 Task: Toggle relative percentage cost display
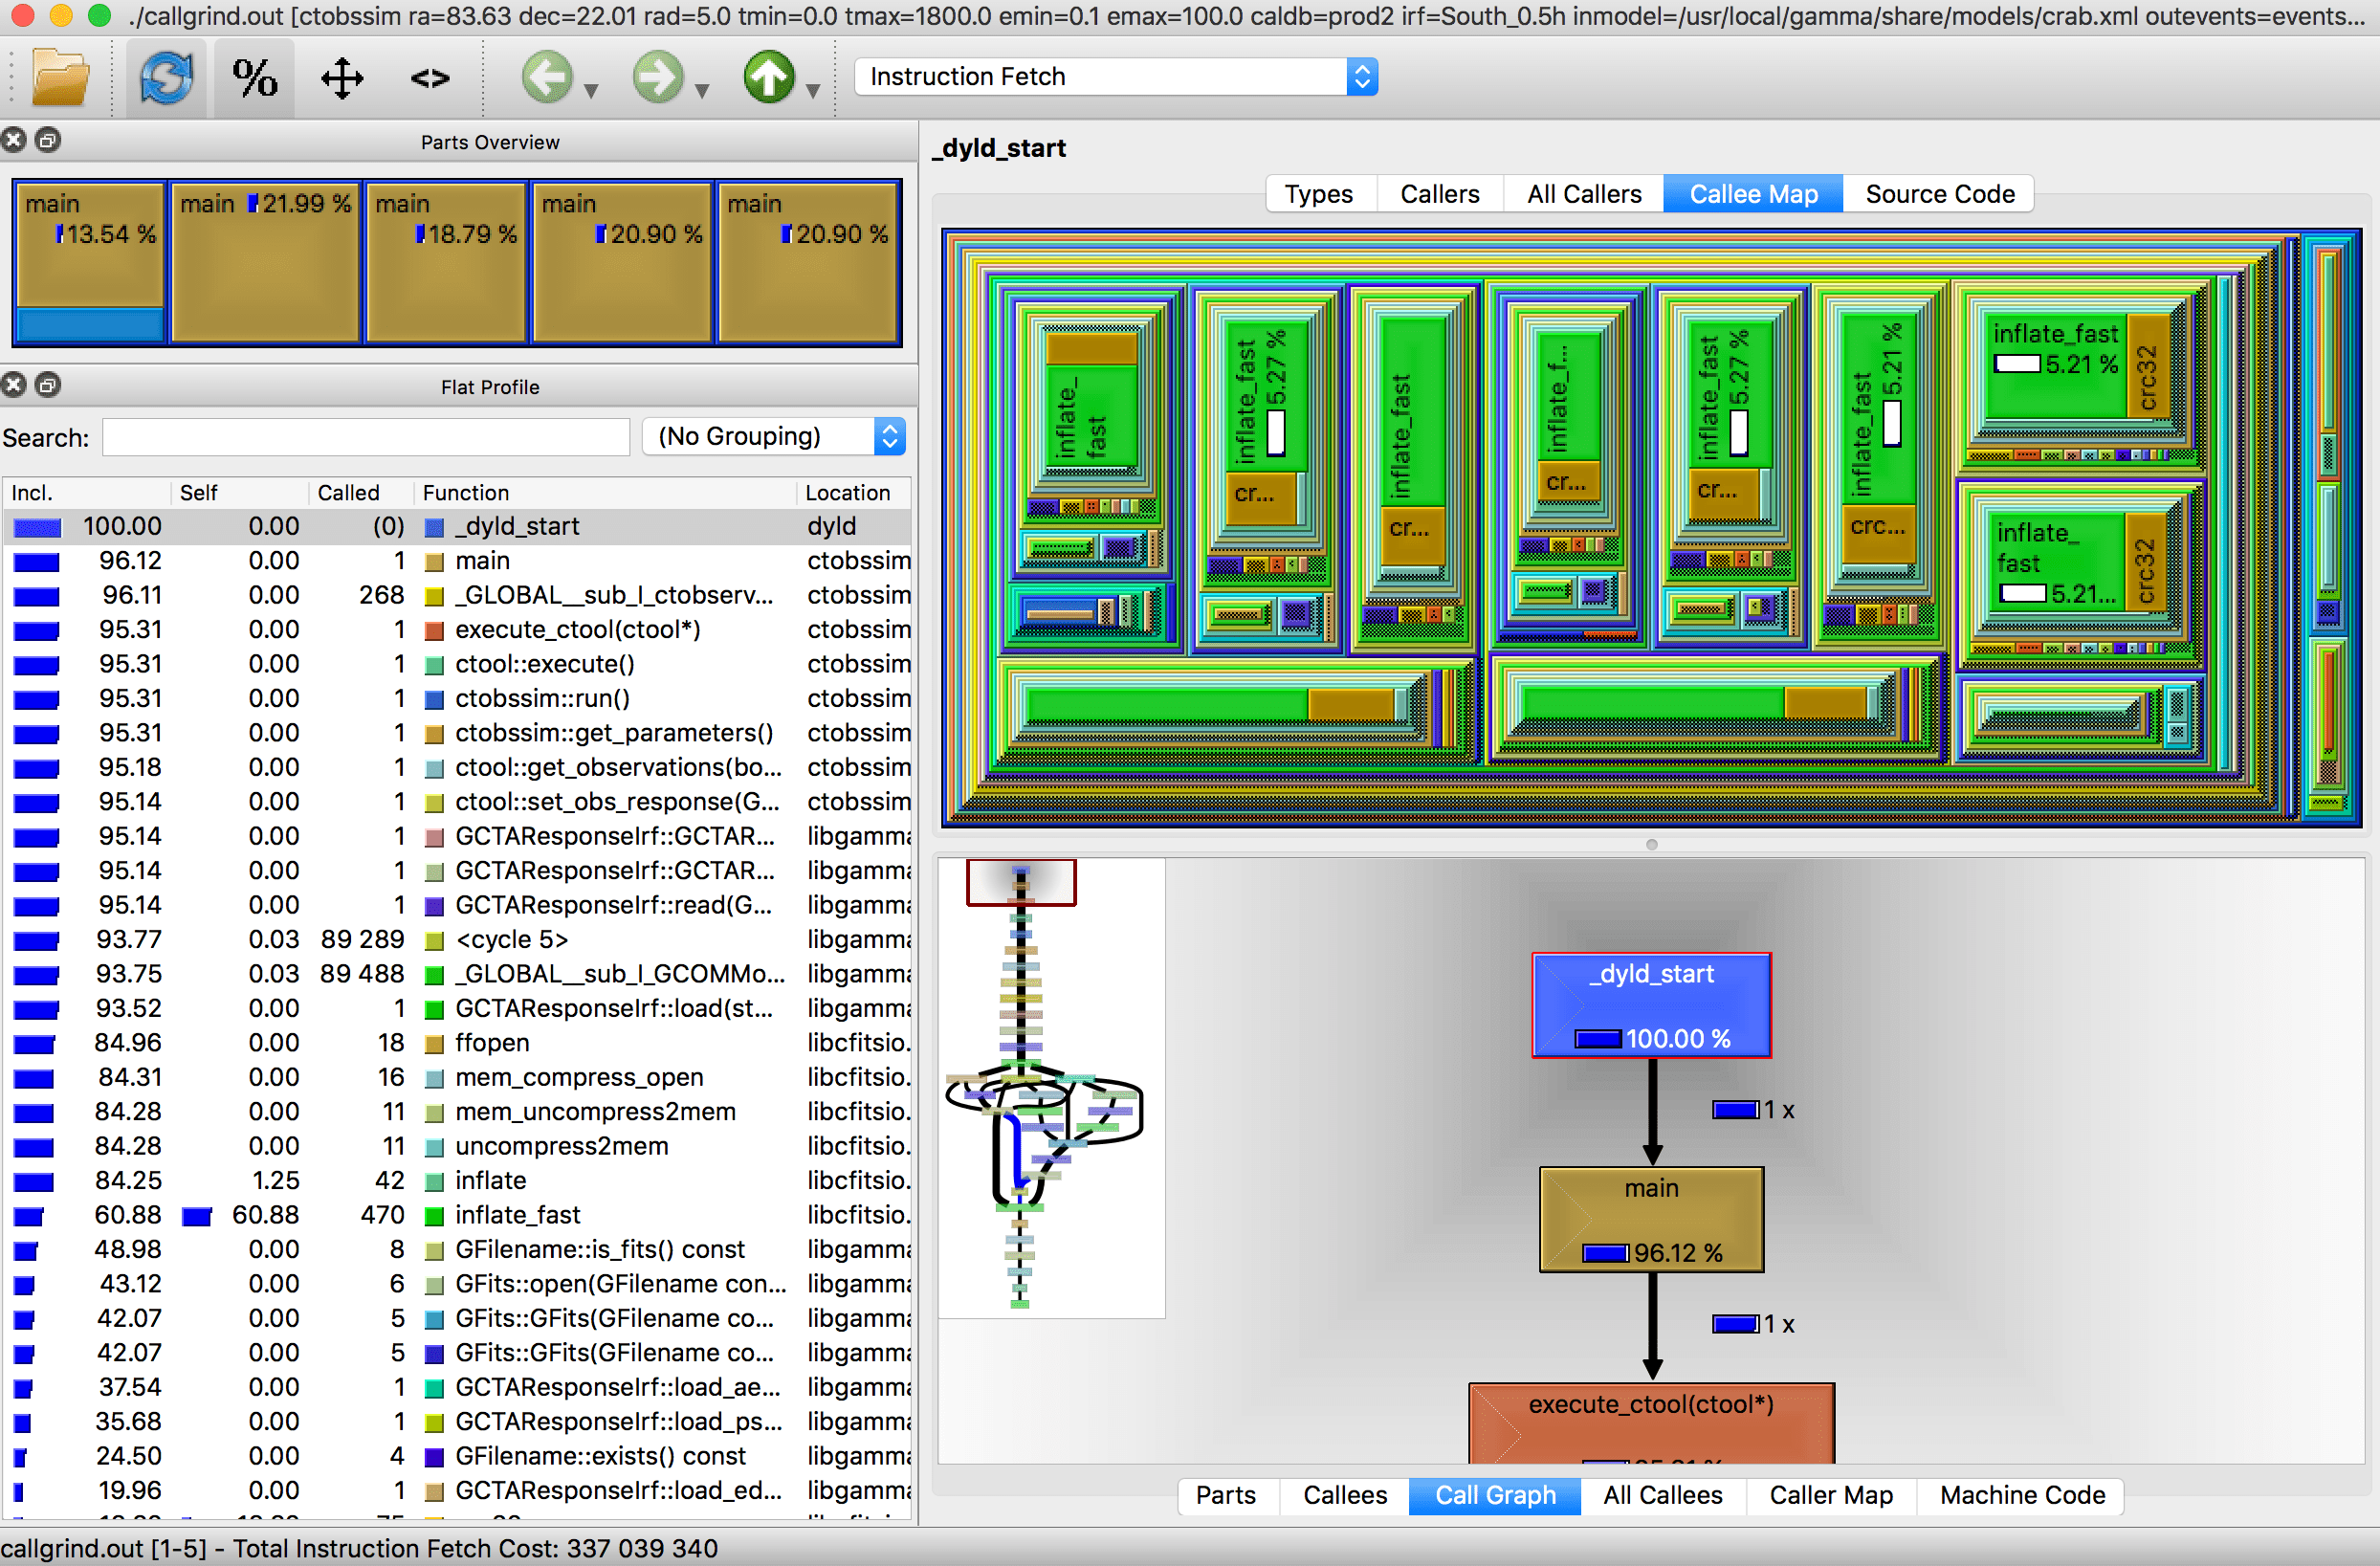pyautogui.click(x=254, y=78)
